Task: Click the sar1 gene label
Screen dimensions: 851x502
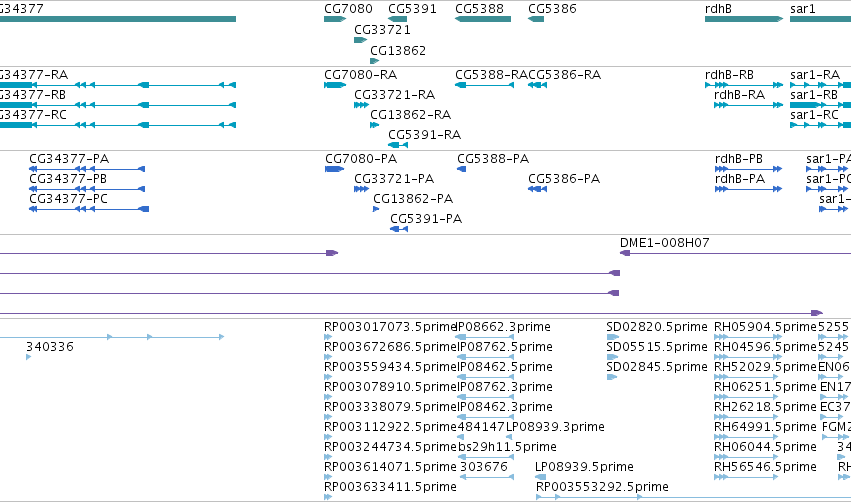Action: click(803, 9)
